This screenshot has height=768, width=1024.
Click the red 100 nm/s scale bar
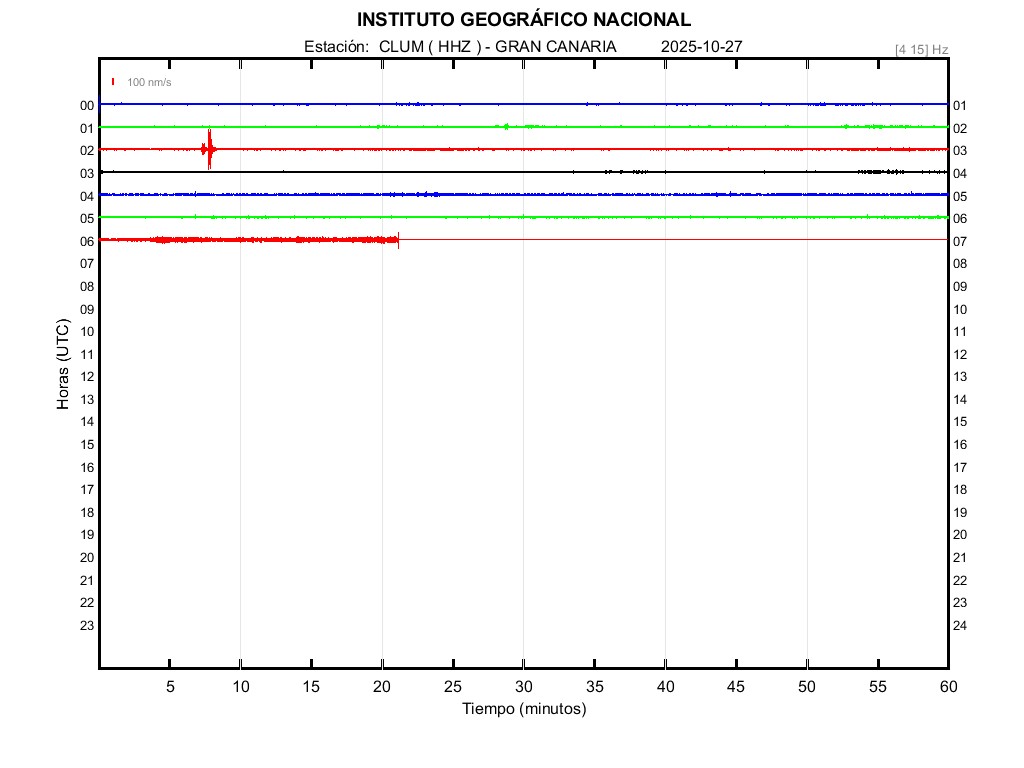click(113, 82)
